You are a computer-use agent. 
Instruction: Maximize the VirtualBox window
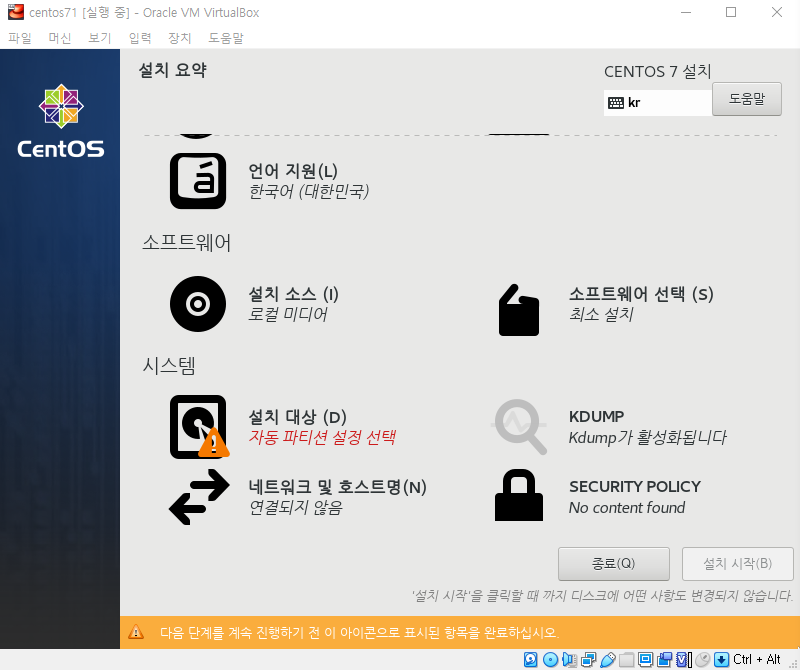pyautogui.click(x=731, y=12)
